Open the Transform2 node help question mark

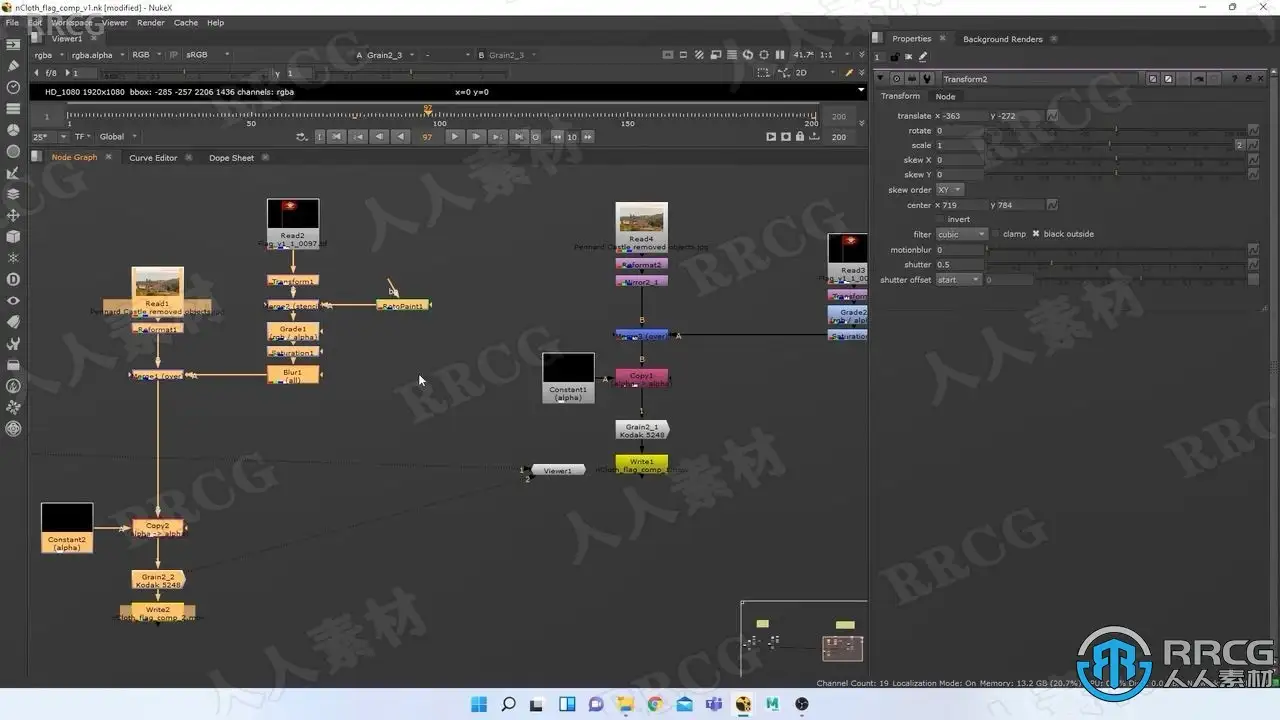pos(1235,79)
